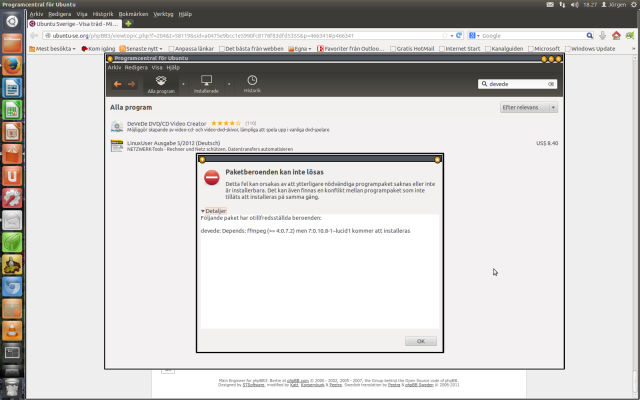
Task: Open the Workspace Switcher in the dock
Action: point(12,353)
